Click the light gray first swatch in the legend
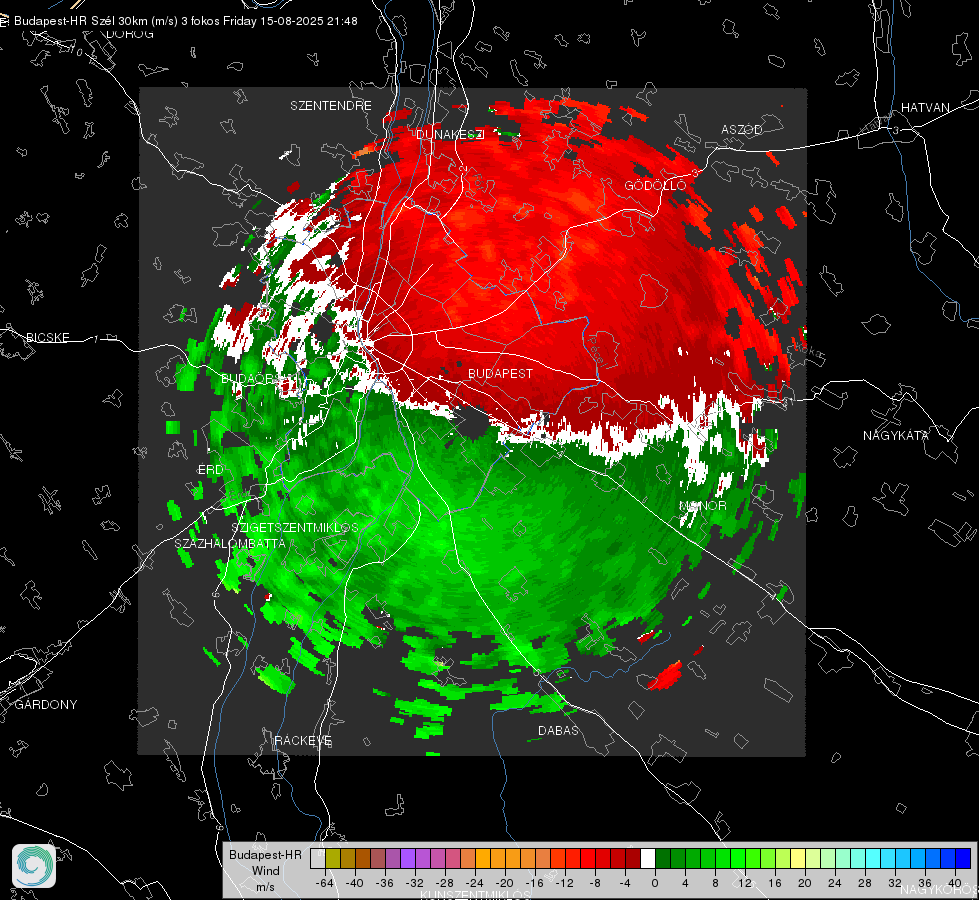Viewport: 979px width, 900px height. click(x=318, y=859)
